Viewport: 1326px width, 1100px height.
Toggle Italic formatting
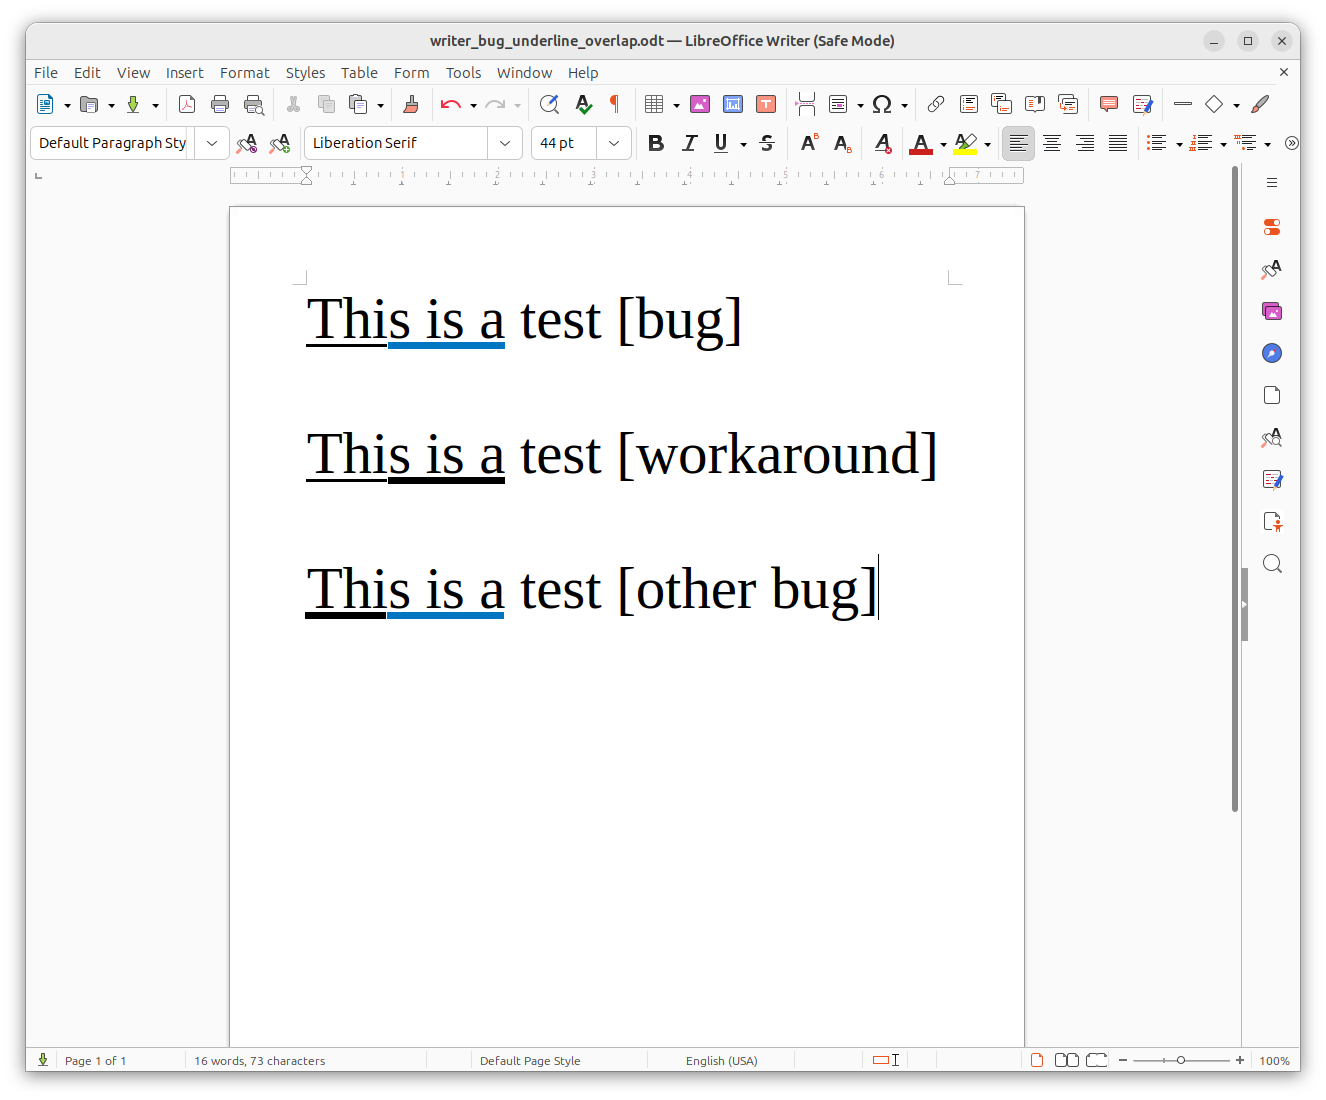click(x=689, y=143)
